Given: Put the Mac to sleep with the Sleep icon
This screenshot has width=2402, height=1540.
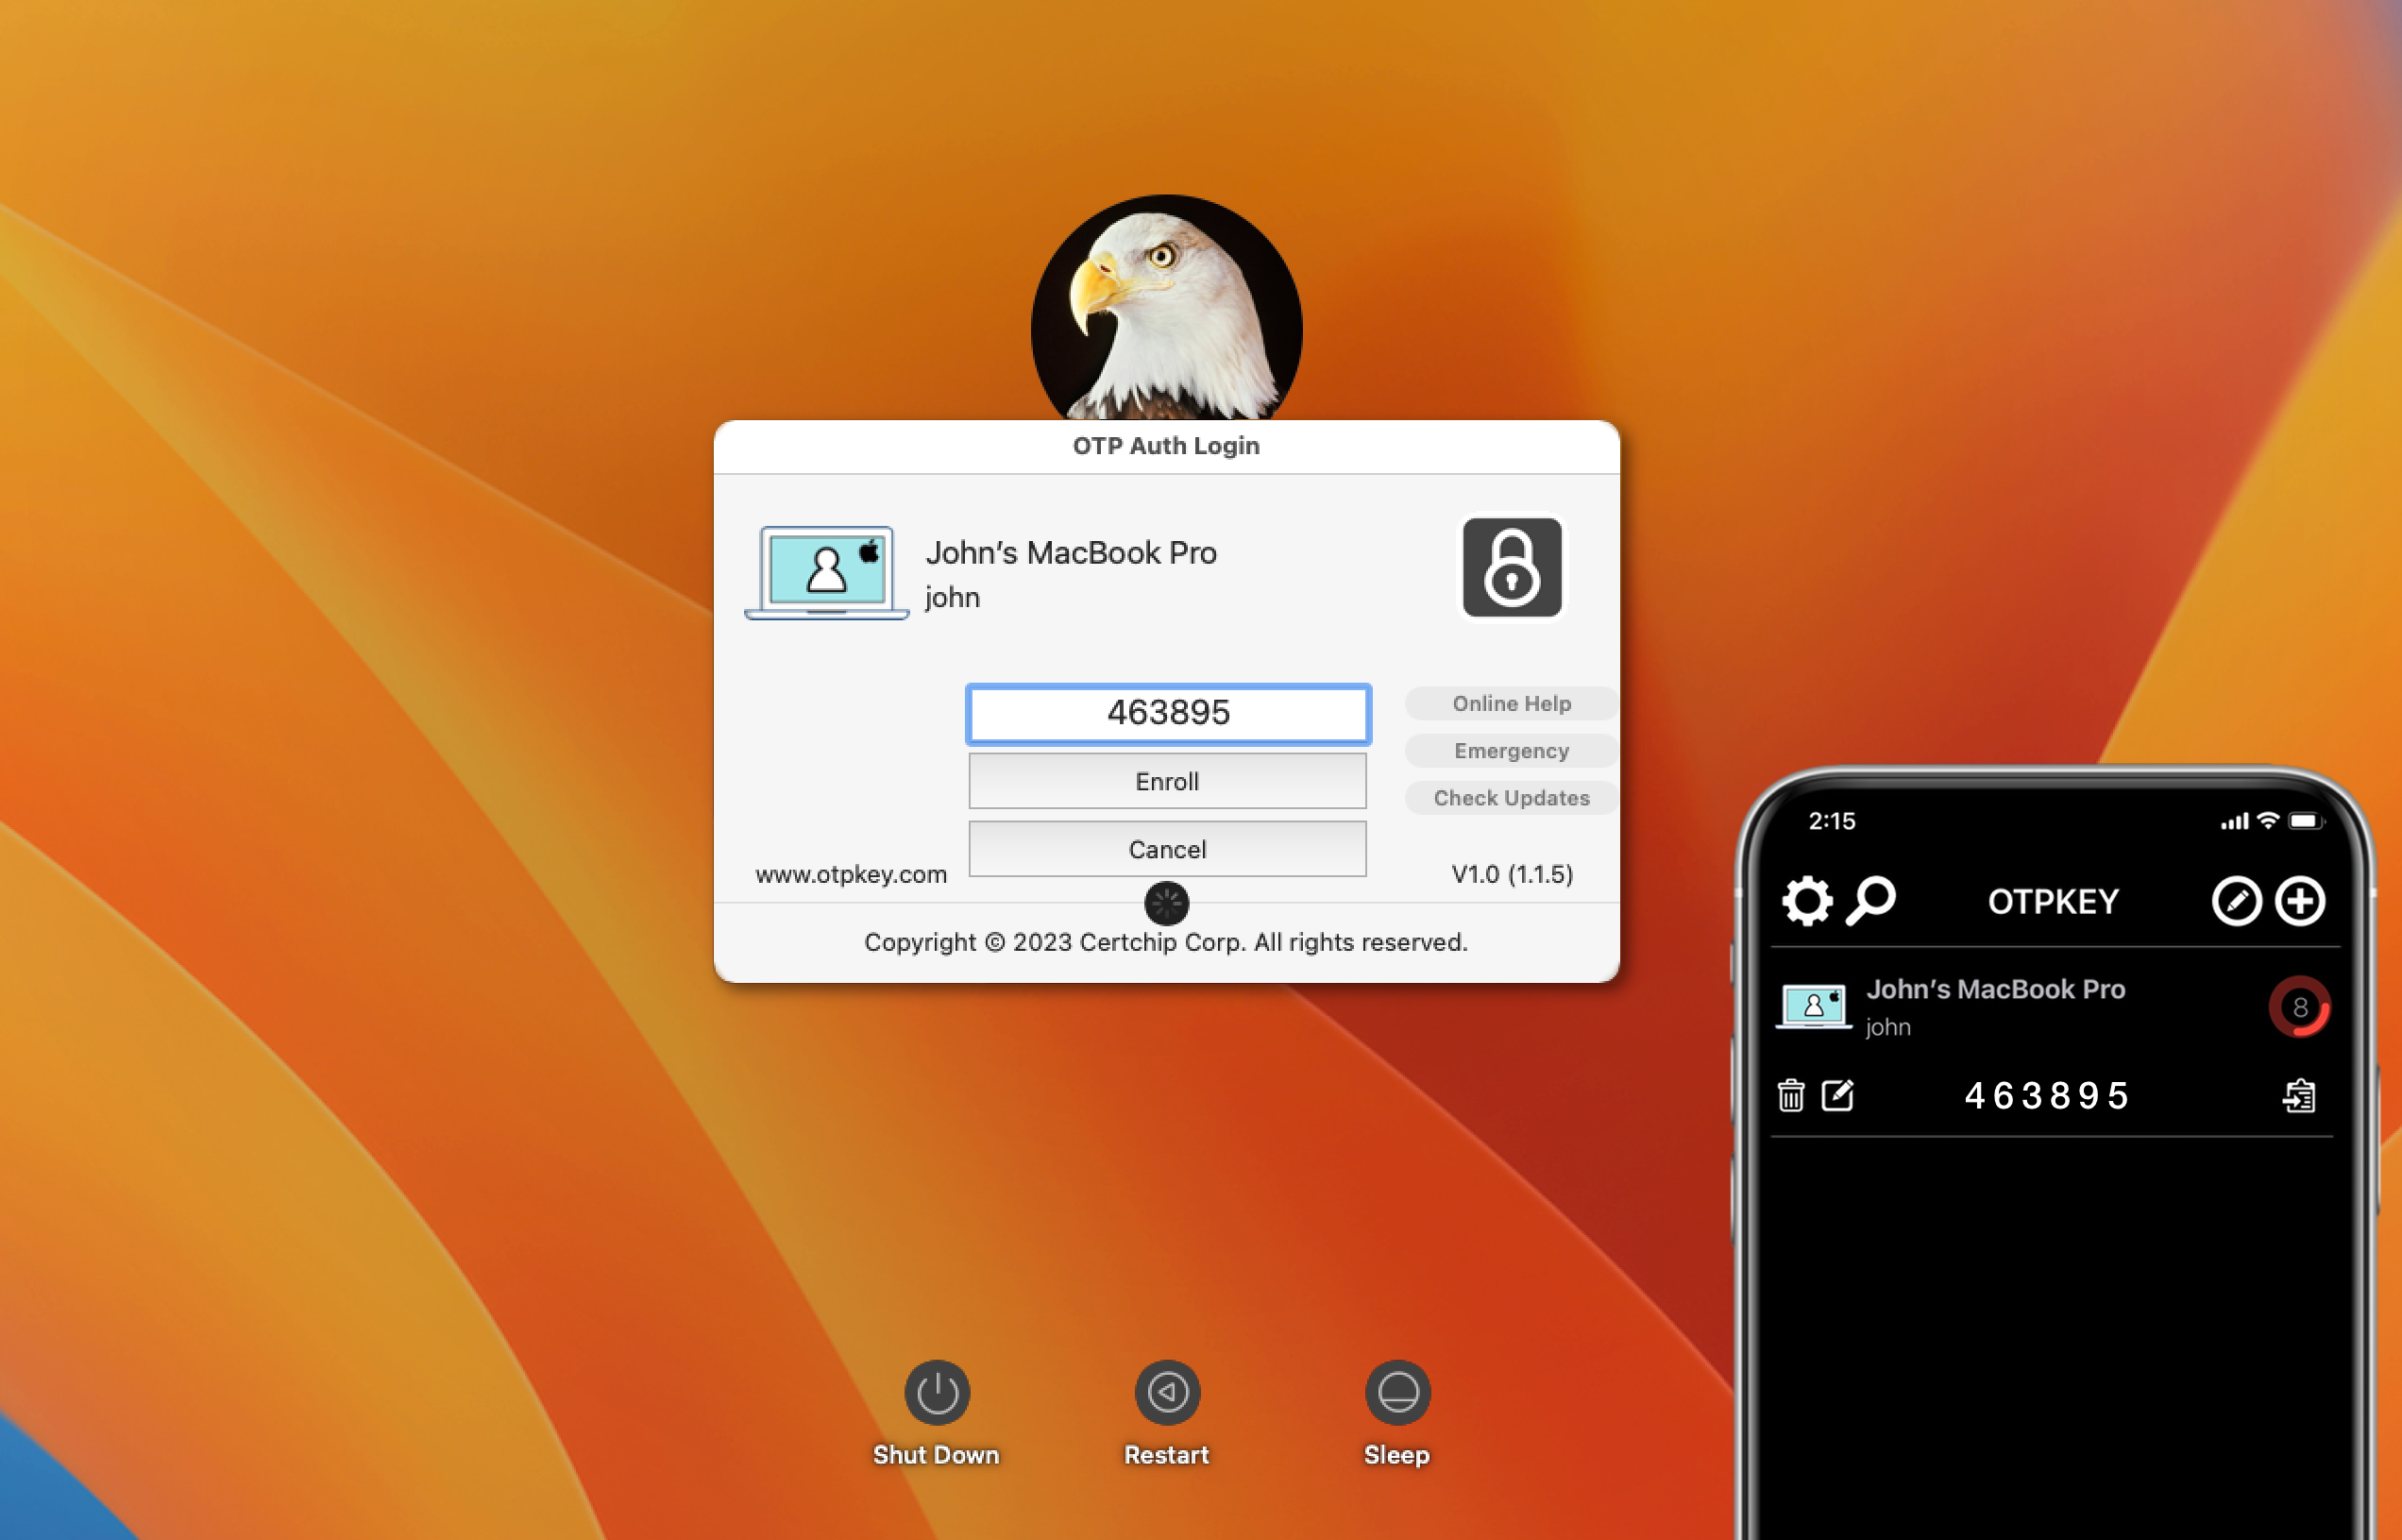Looking at the screenshot, I should click(x=1397, y=1392).
